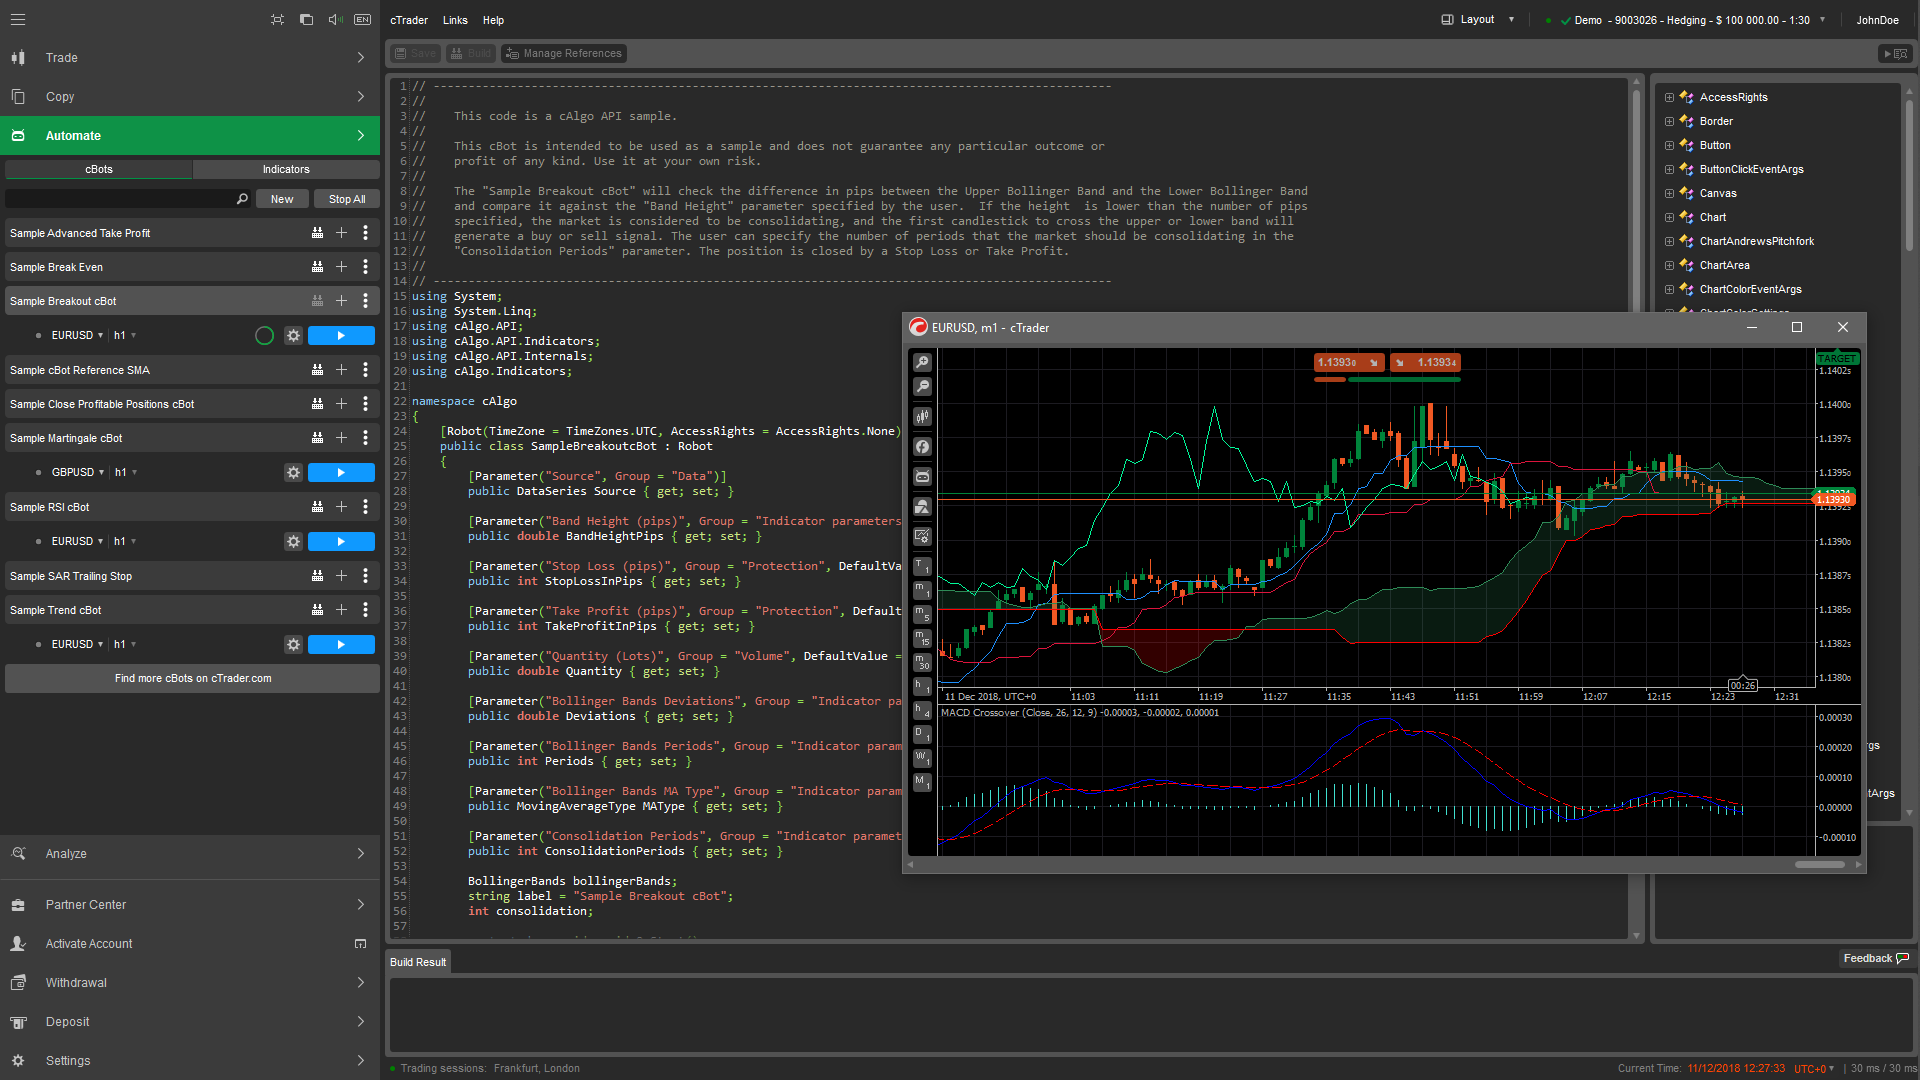Open settings of Sample Breakout cBot EURUSD instance

click(x=293, y=336)
